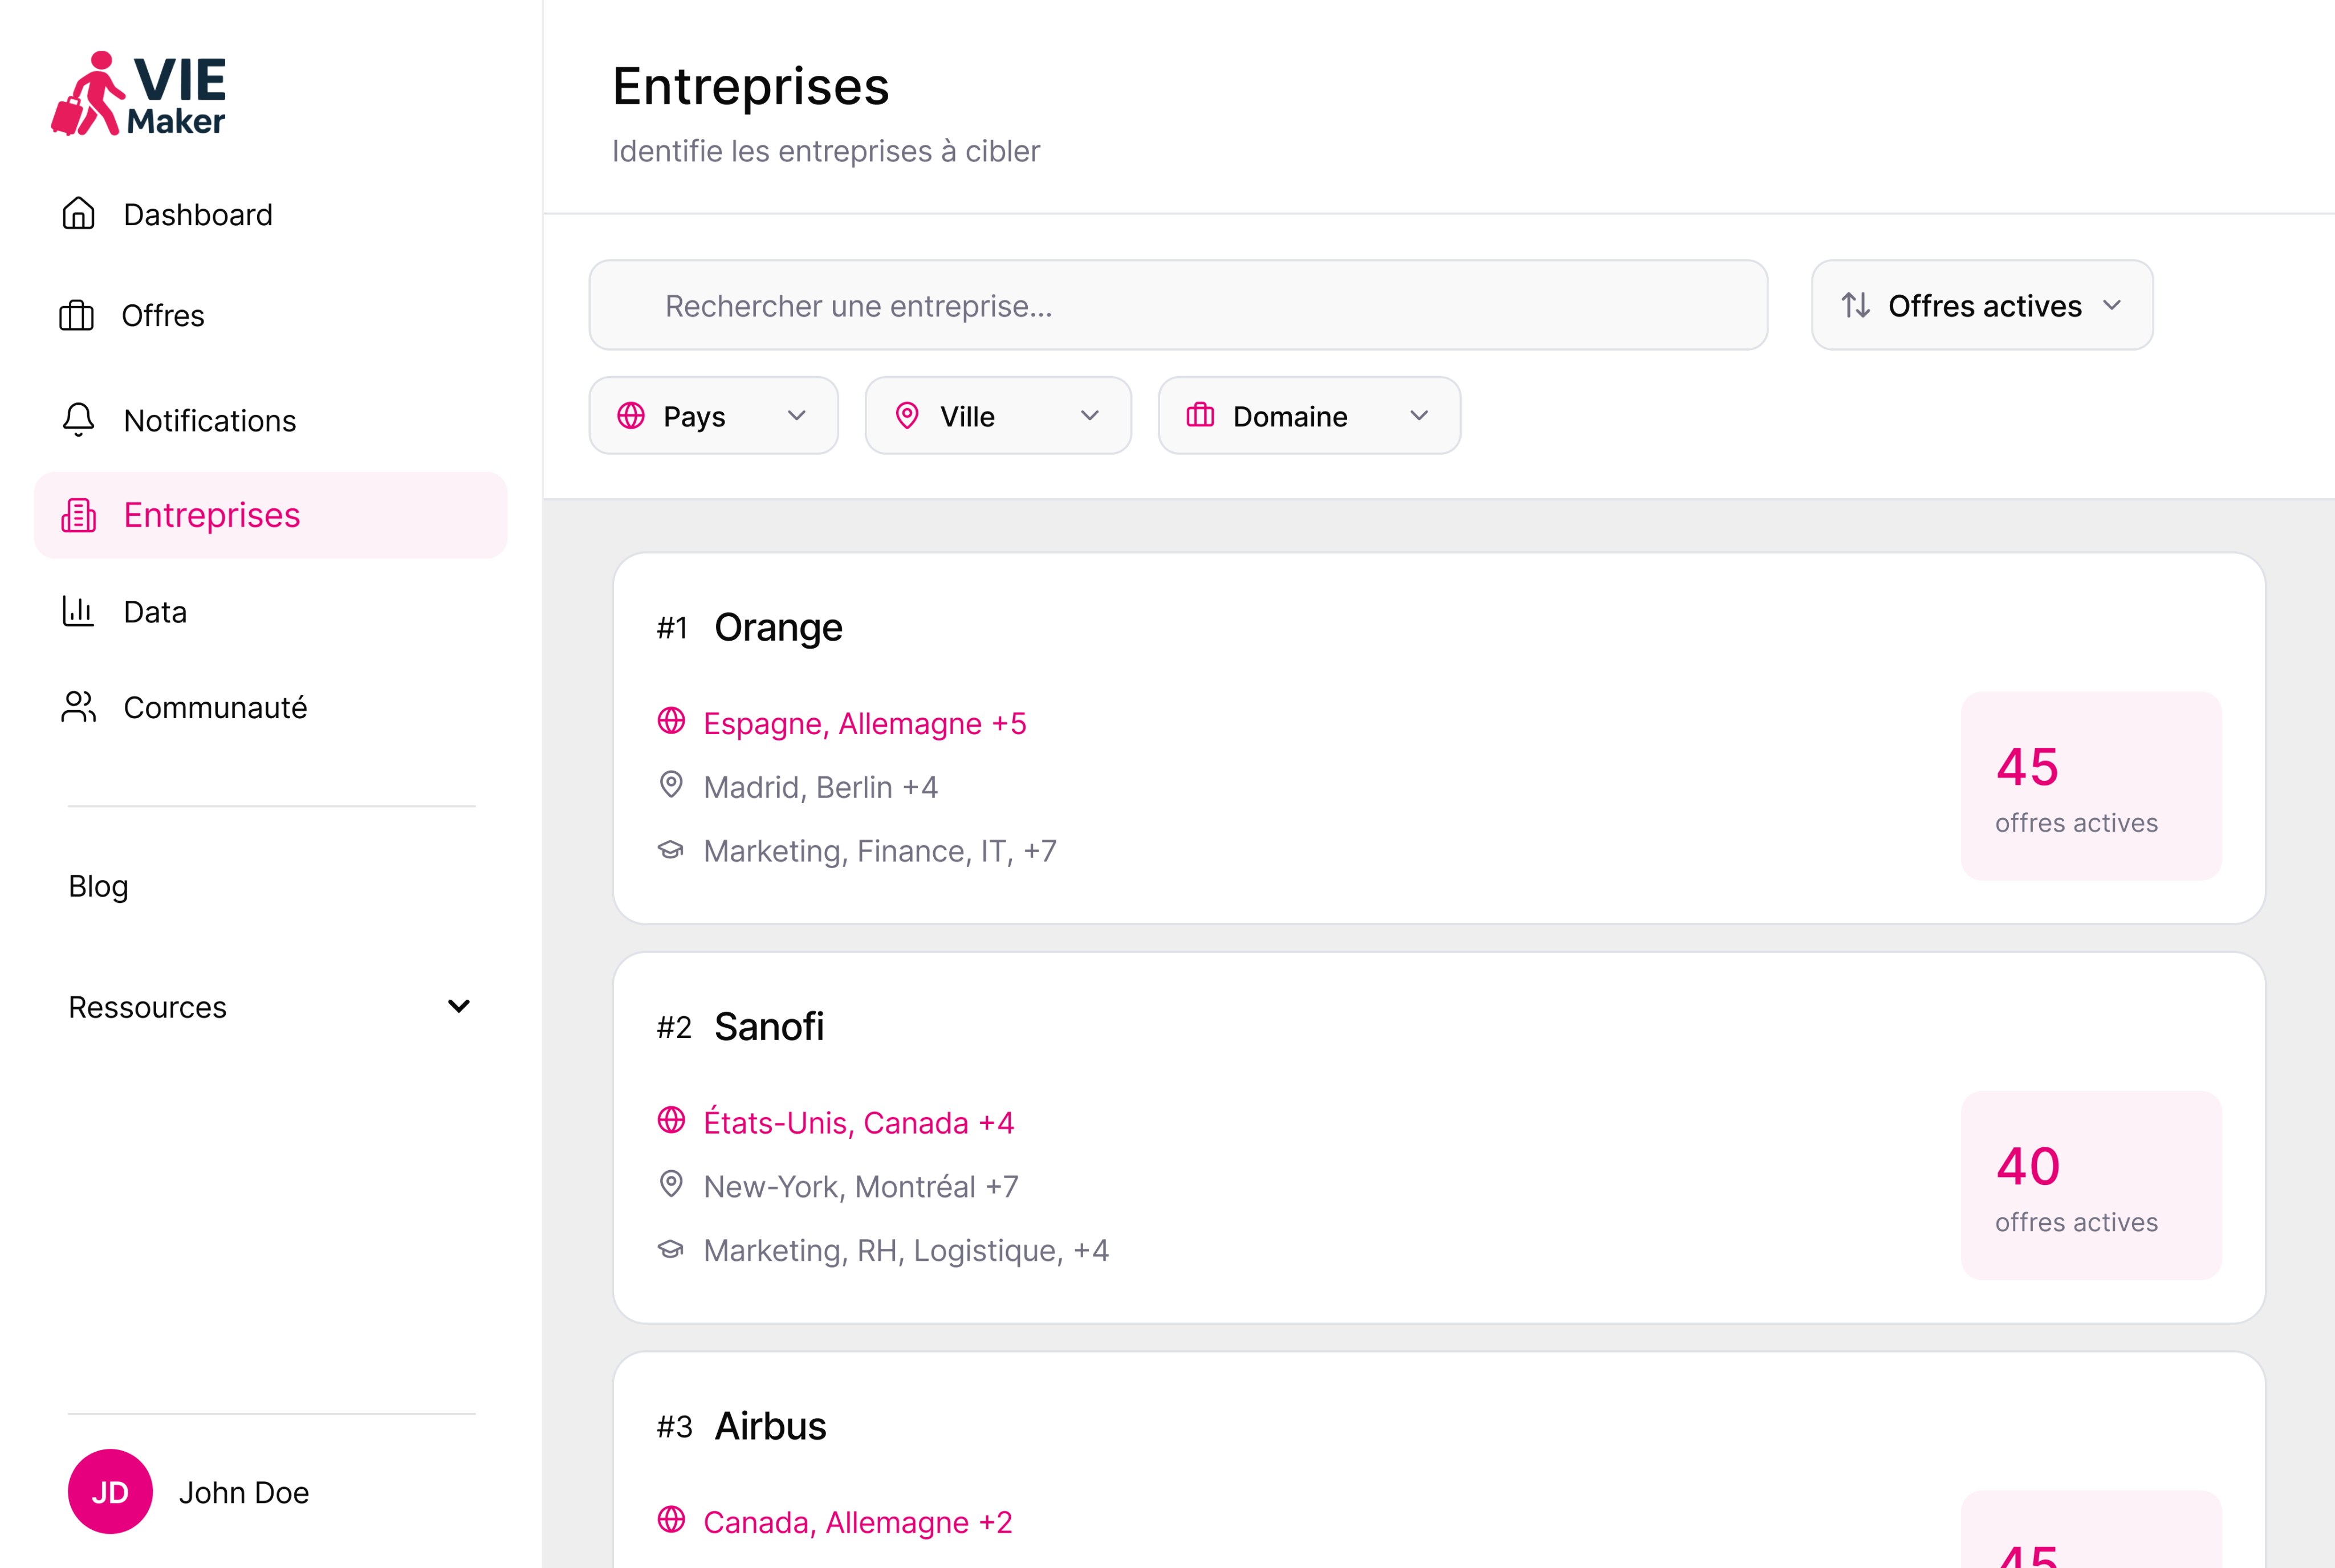Open the Pays filter dropdown
The image size is (2335, 1568).
click(x=713, y=416)
